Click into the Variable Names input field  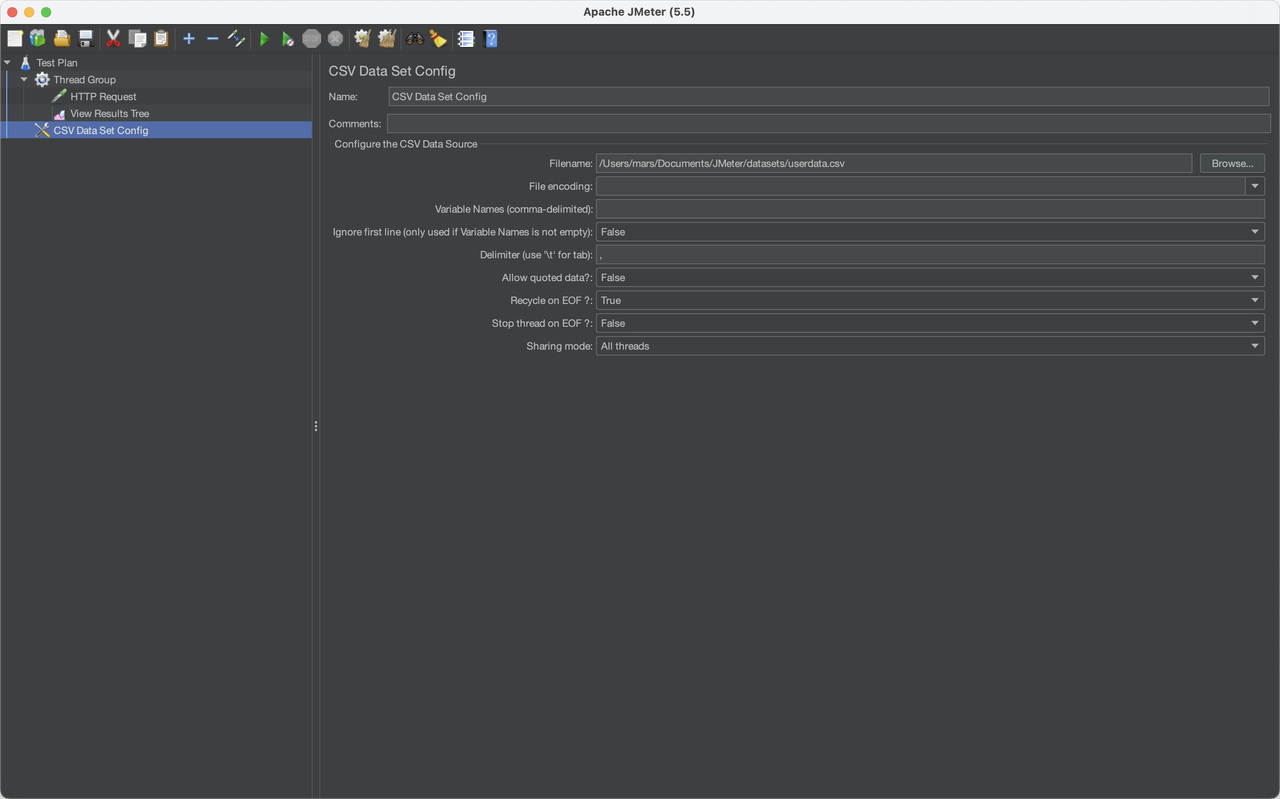click(930, 209)
